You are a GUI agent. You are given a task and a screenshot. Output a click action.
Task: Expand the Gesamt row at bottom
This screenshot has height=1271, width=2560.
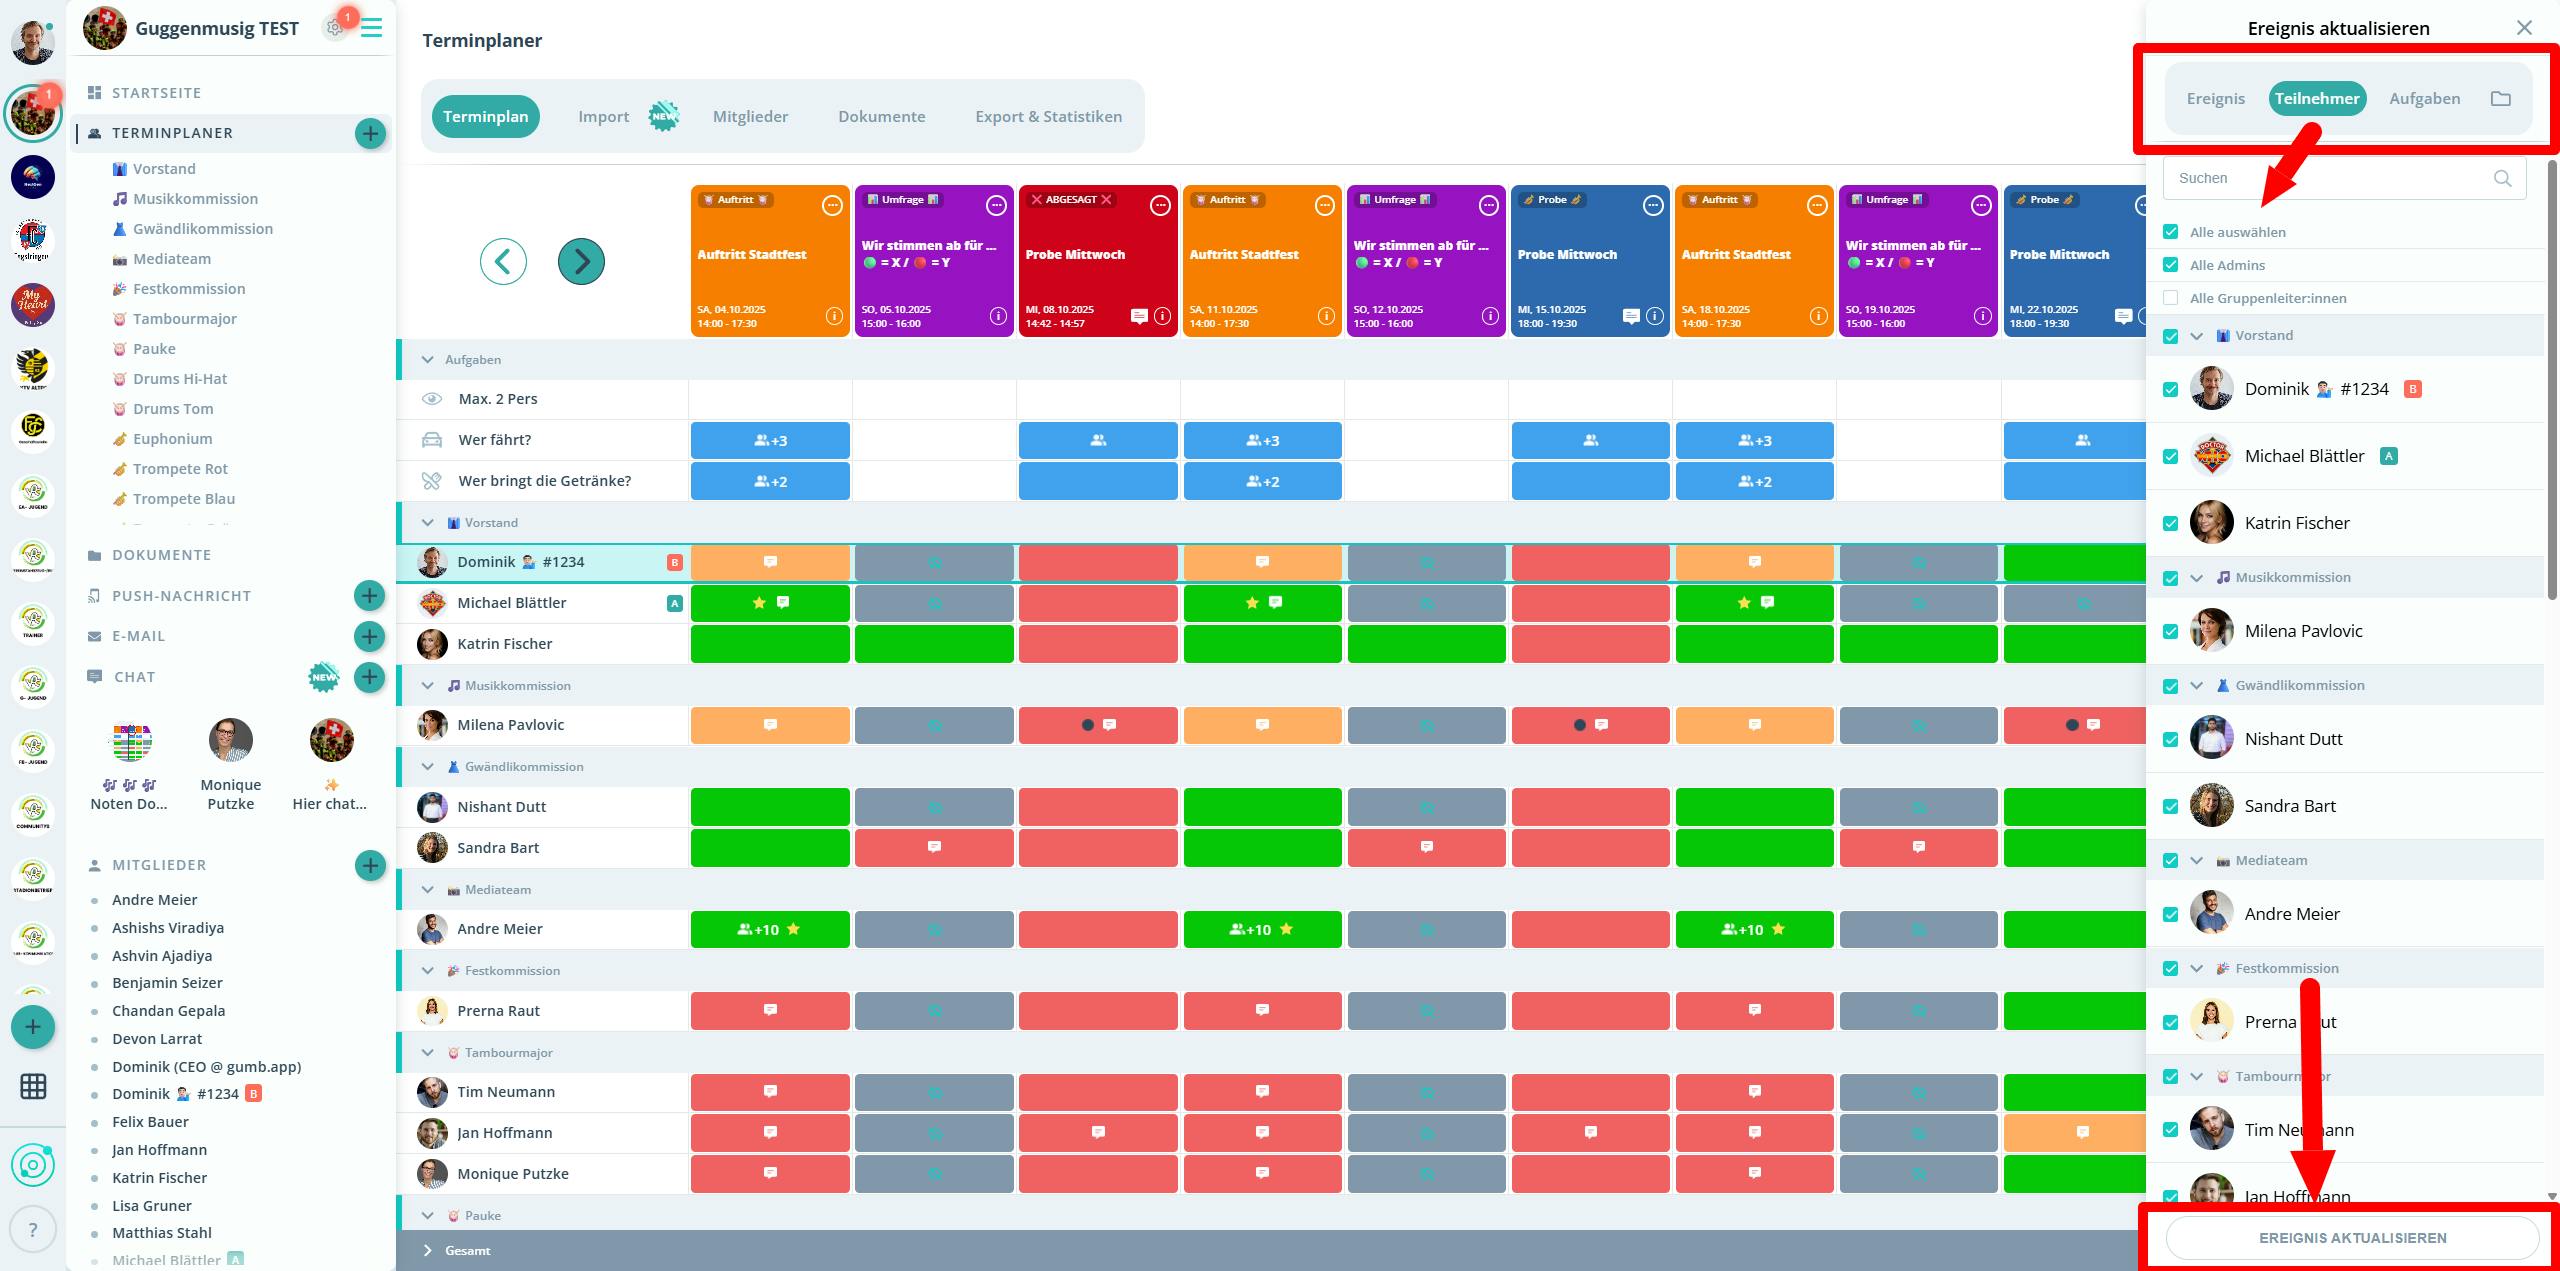point(428,1250)
